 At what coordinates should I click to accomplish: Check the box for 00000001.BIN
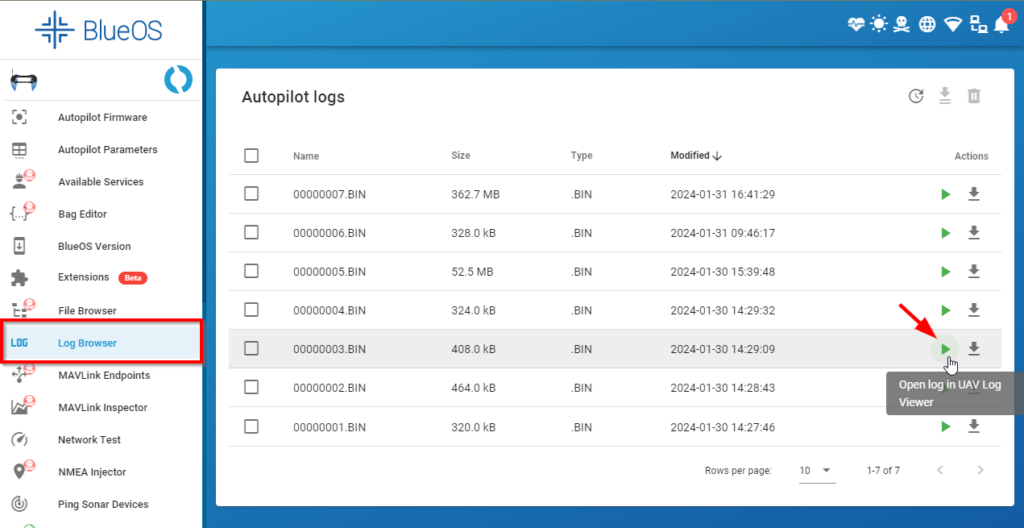point(251,427)
